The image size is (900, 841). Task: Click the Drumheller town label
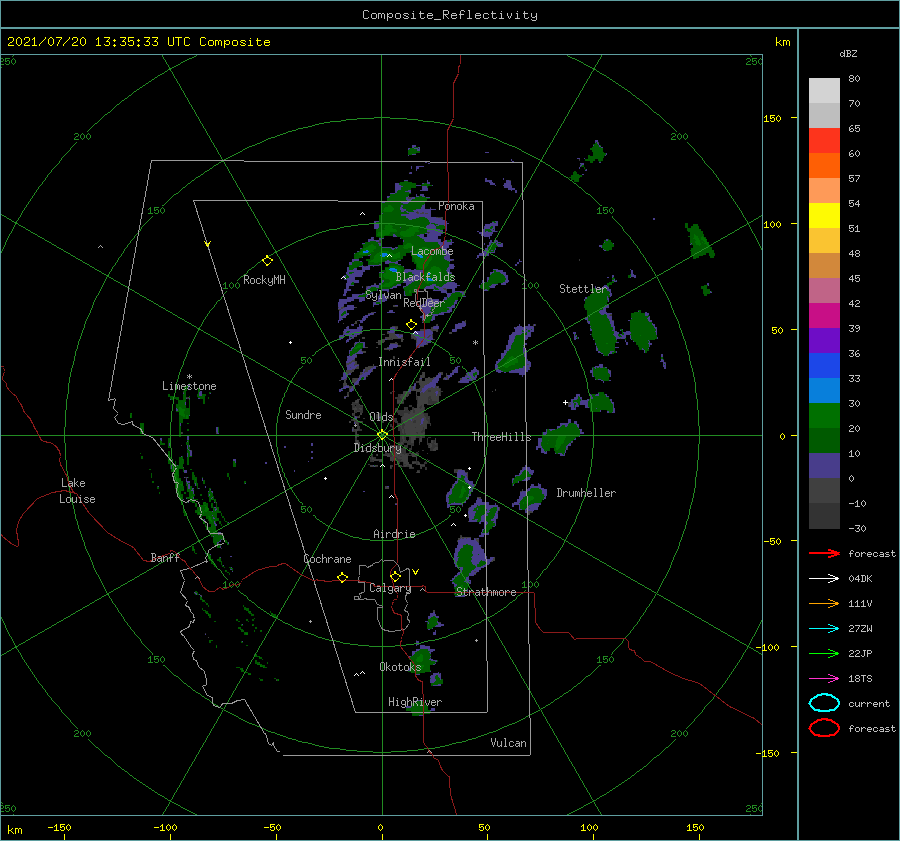point(586,493)
